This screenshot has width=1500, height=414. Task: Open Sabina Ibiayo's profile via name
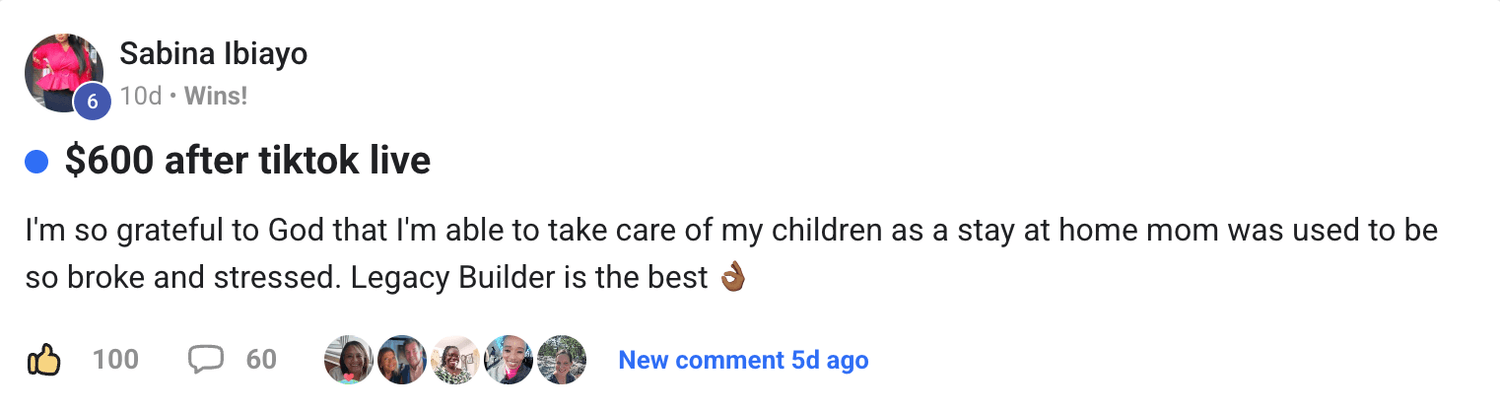[x=213, y=54]
